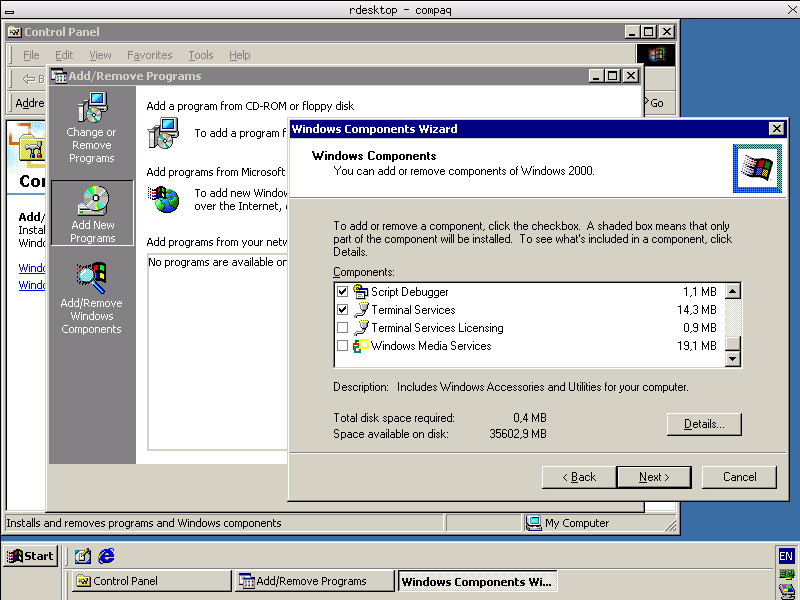Open the Tools menu in Control Panel
This screenshot has height=600, width=800.
click(201, 55)
